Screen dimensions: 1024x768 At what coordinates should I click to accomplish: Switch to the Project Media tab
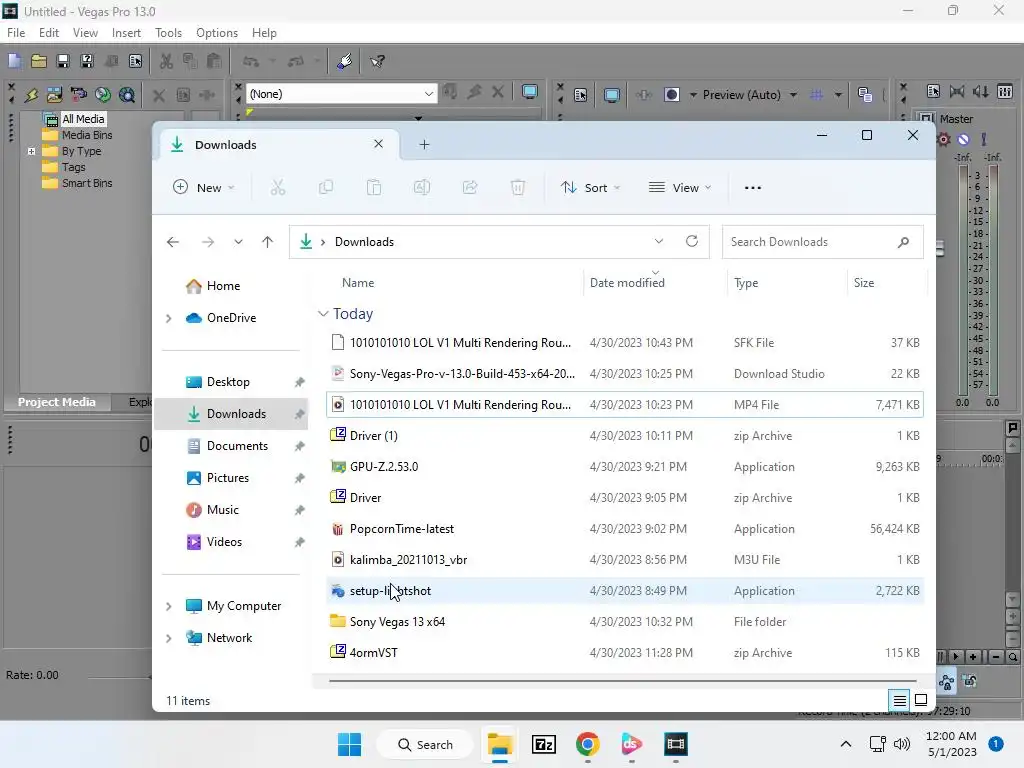[56, 402]
